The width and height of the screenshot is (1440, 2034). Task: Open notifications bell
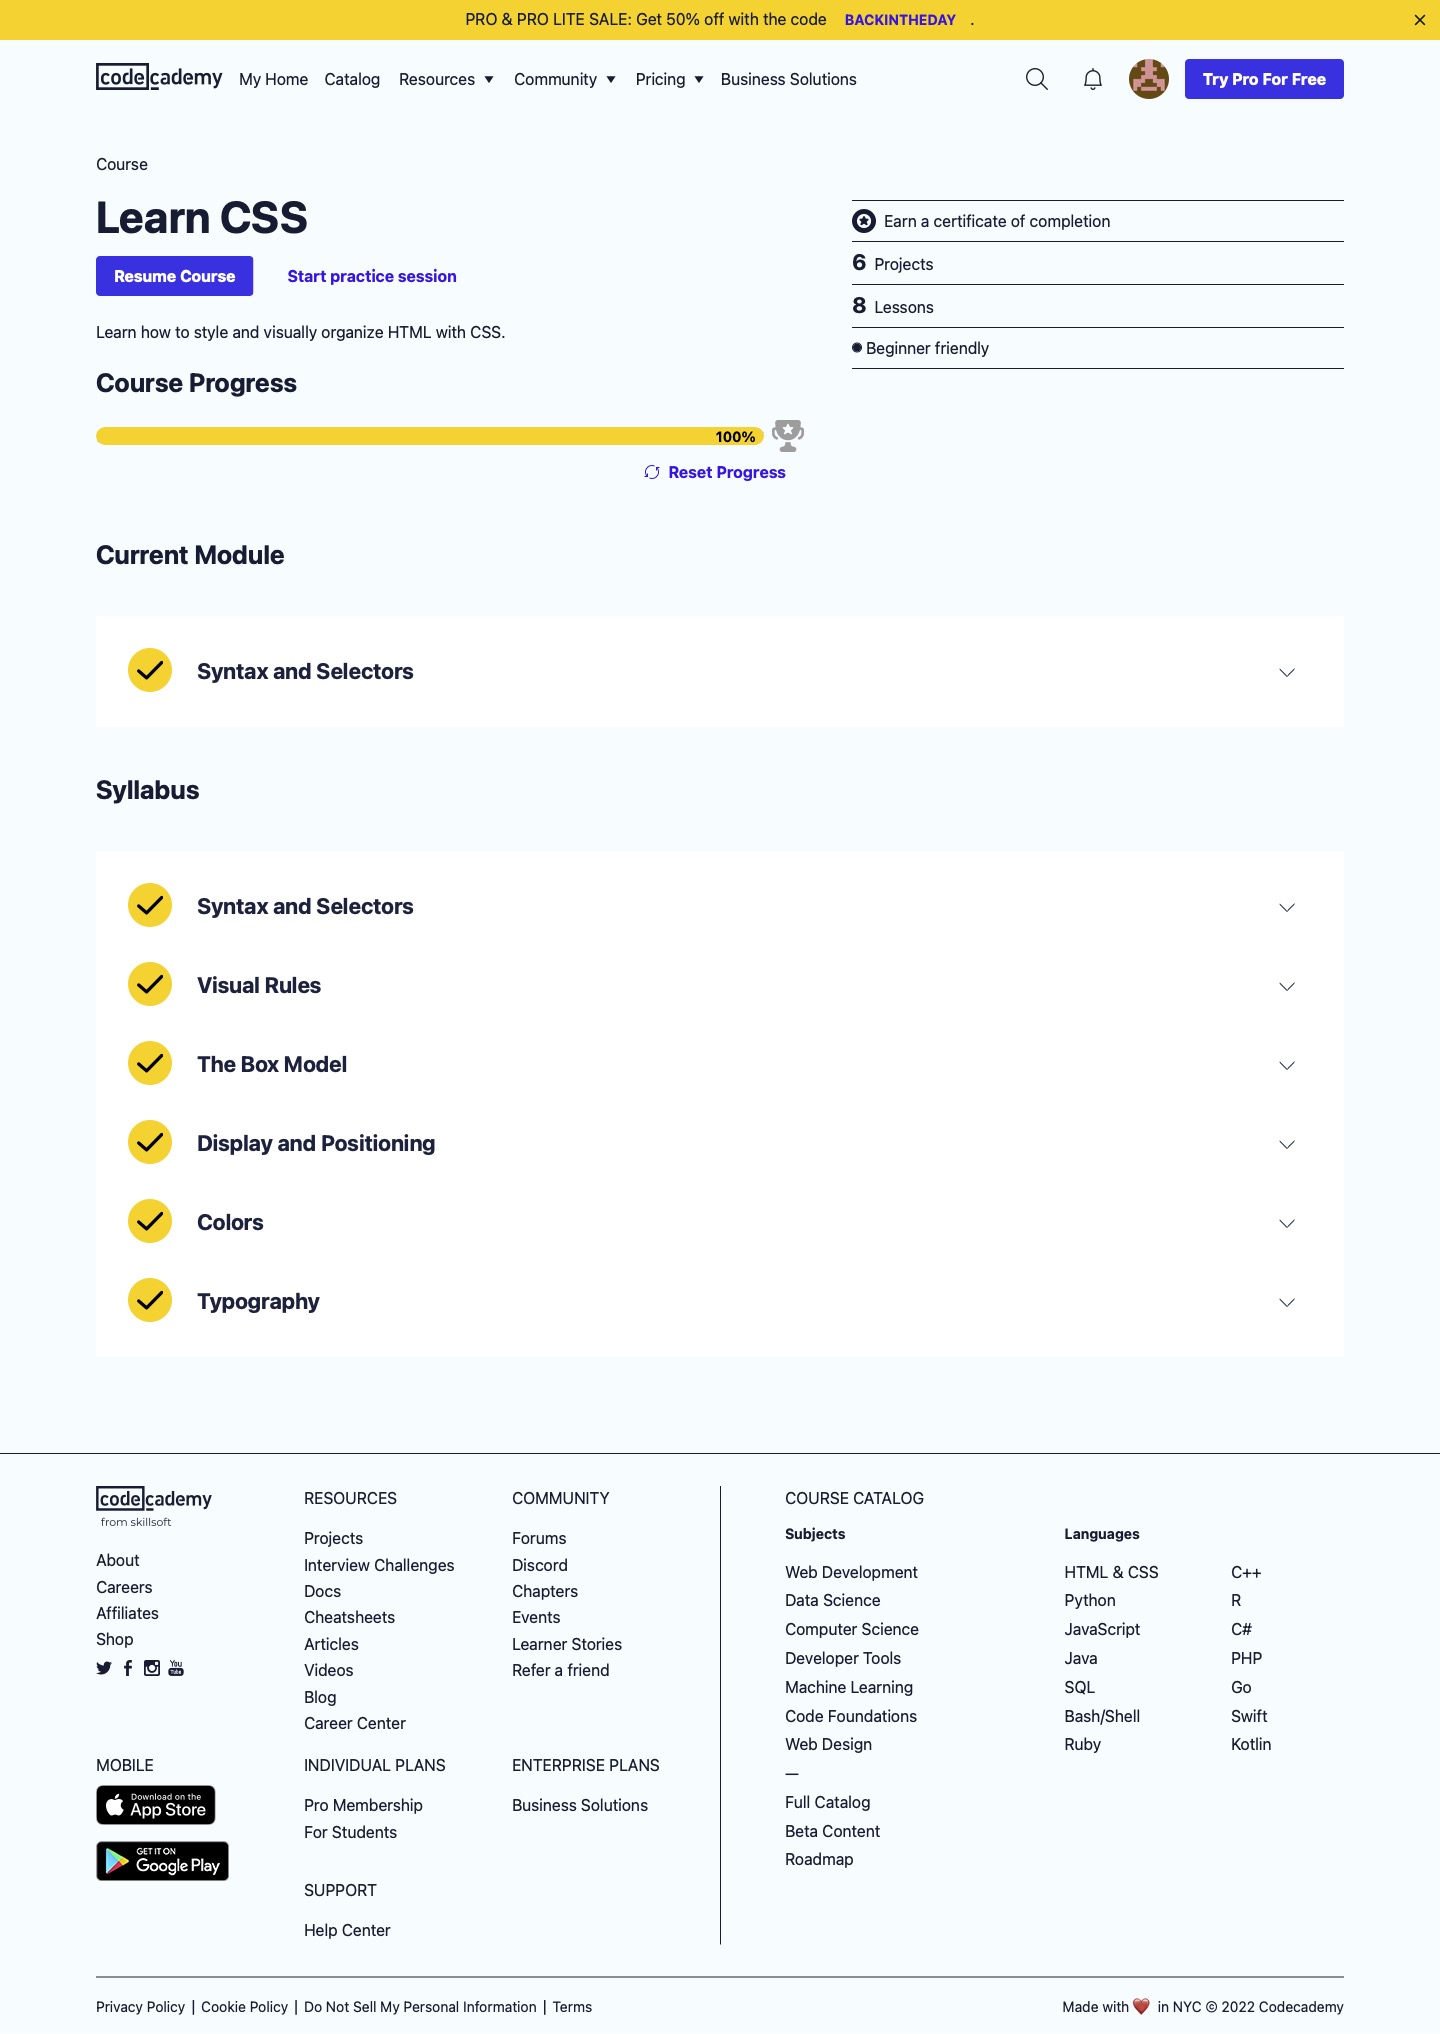pos(1093,79)
